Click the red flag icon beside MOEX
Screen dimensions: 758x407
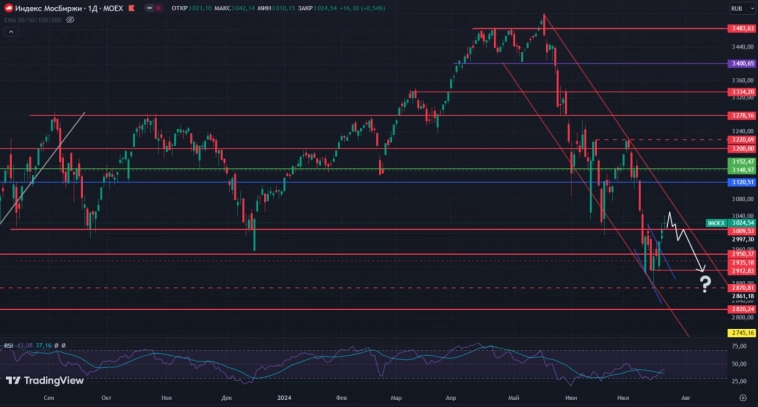pyautogui.click(x=131, y=8)
